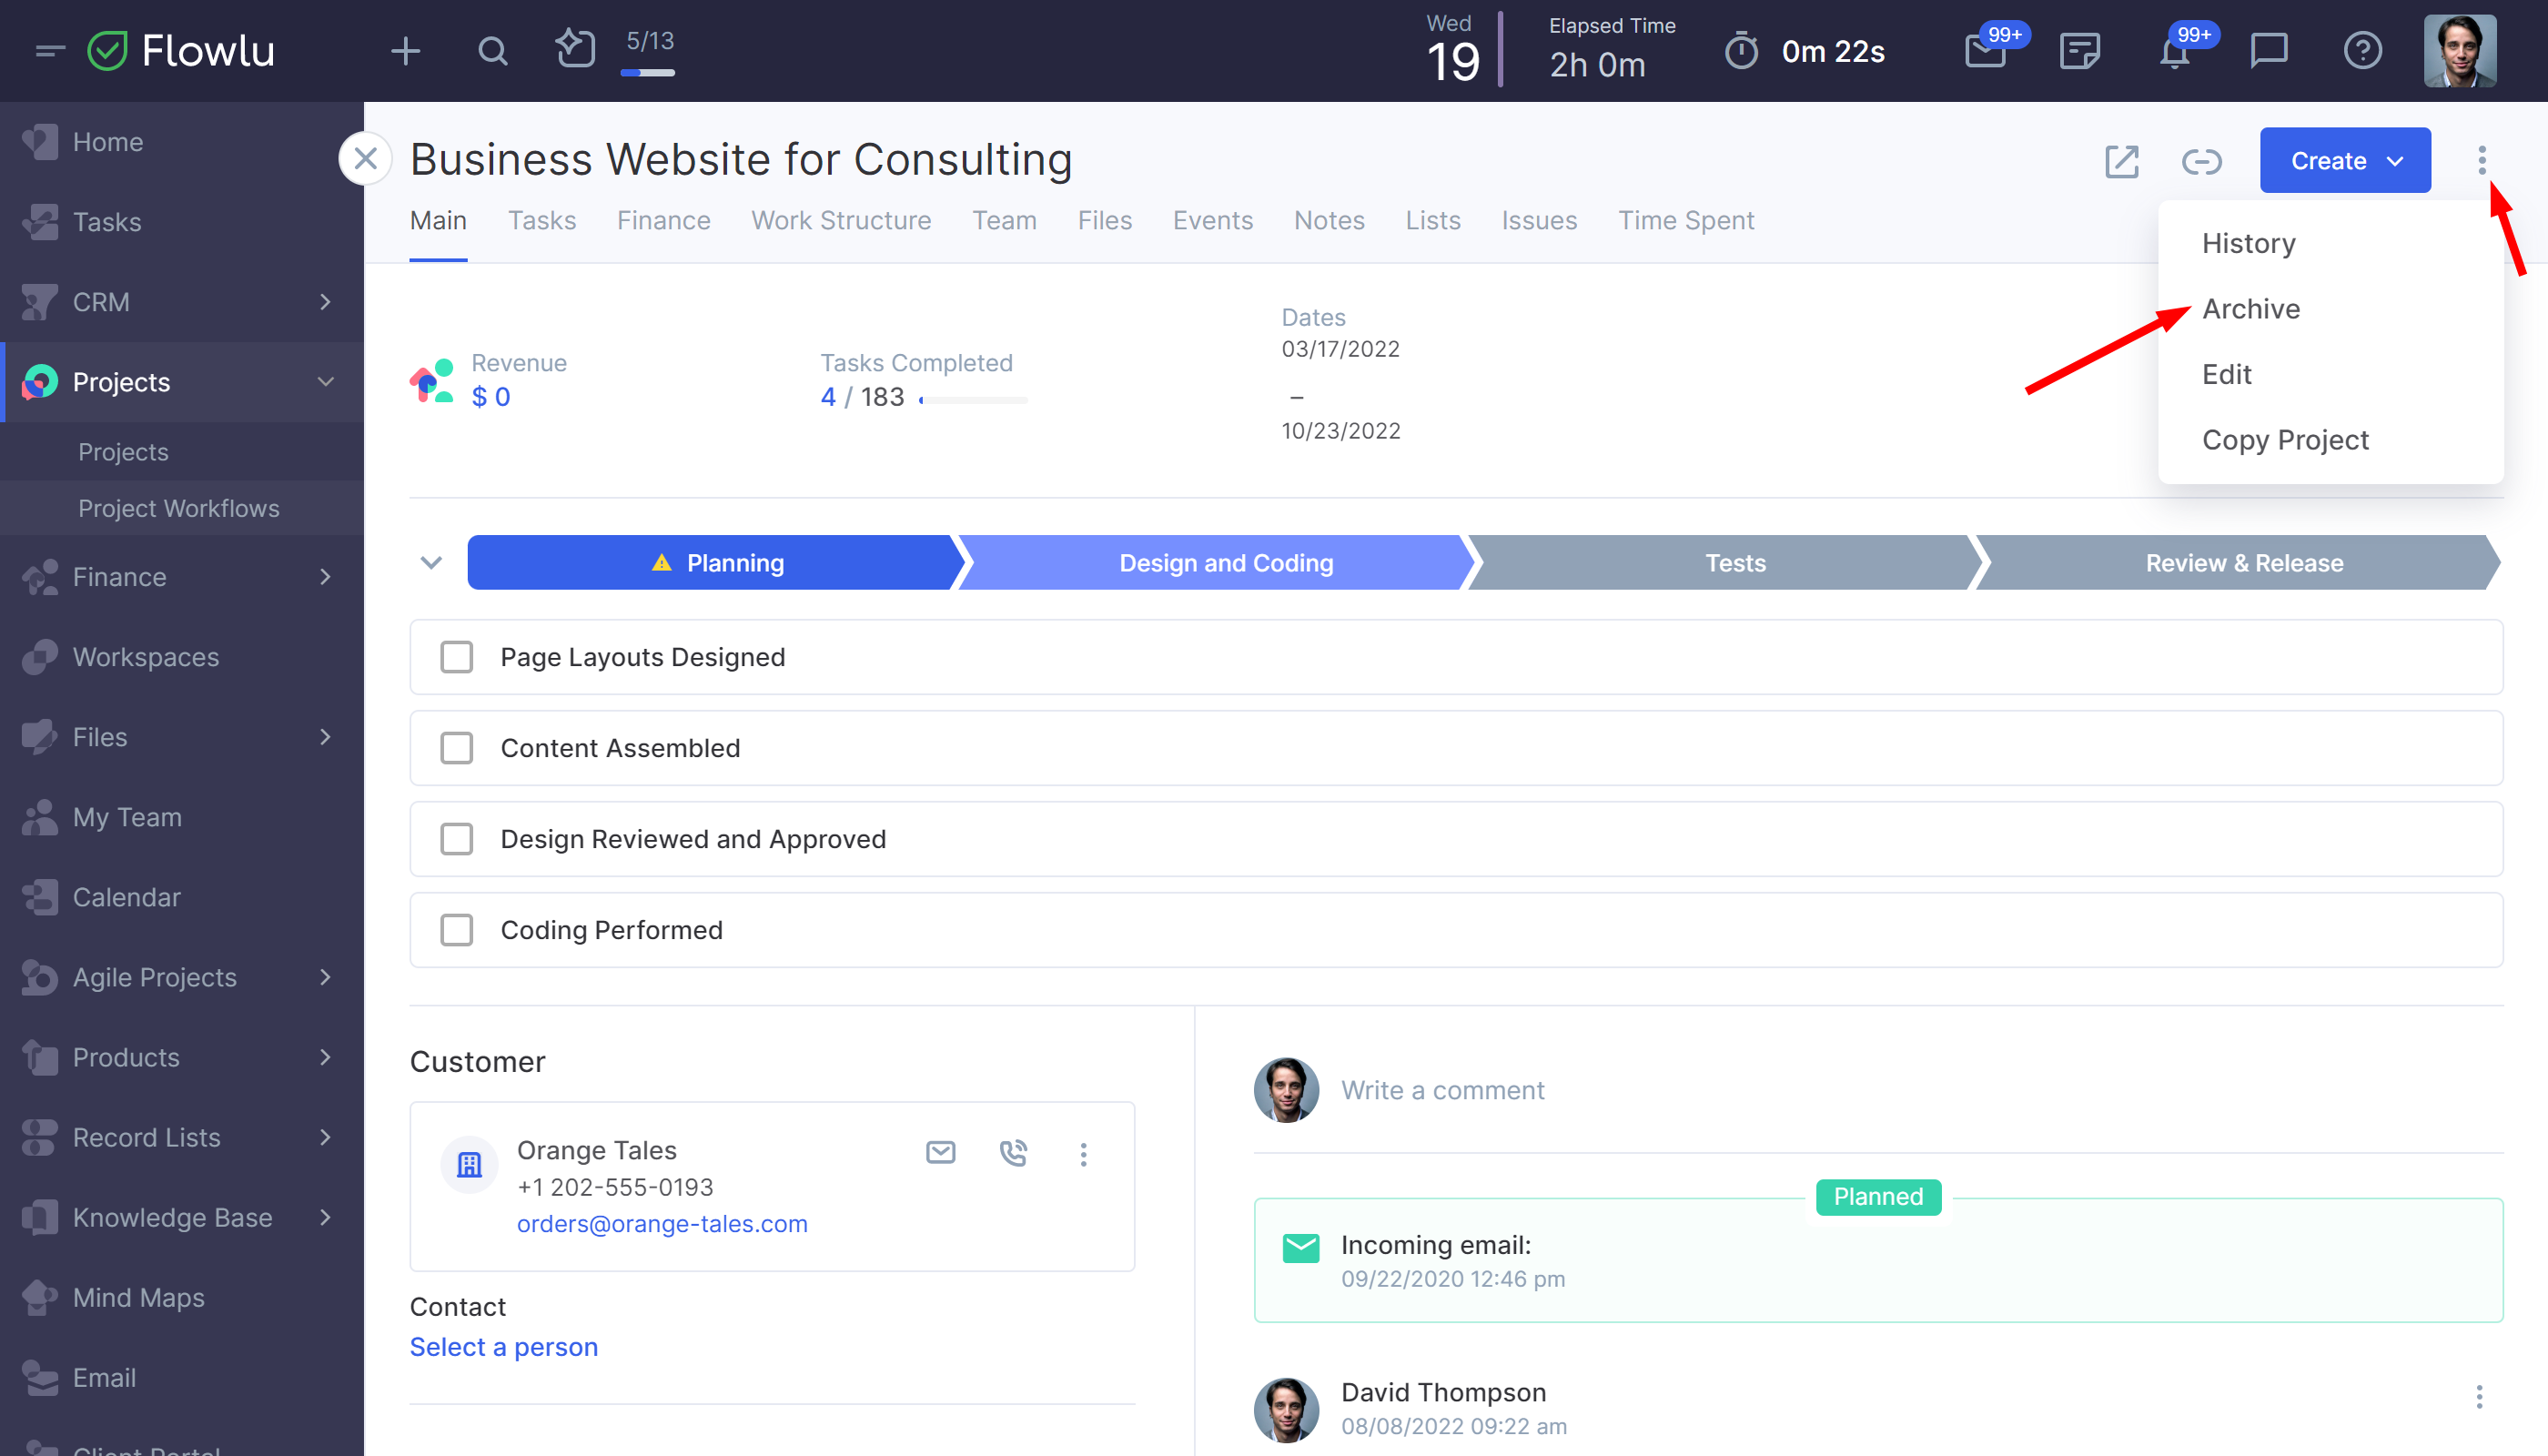Send email to Orange Tales via the envelope icon
This screenshot has width=2548, height=1456.
(940, 1152)
